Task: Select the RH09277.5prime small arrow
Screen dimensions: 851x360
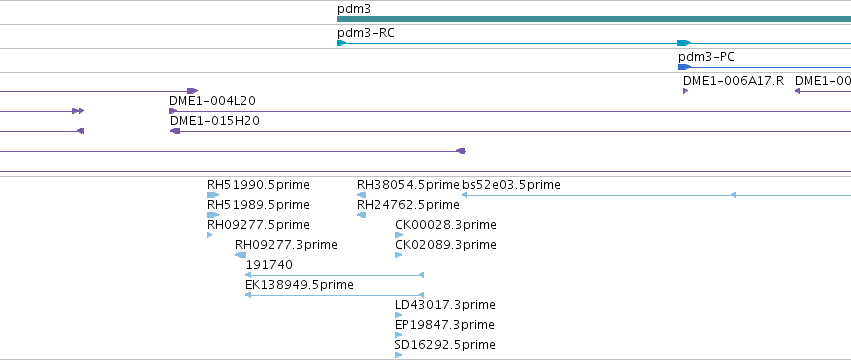Action: [x=209, y=235]
